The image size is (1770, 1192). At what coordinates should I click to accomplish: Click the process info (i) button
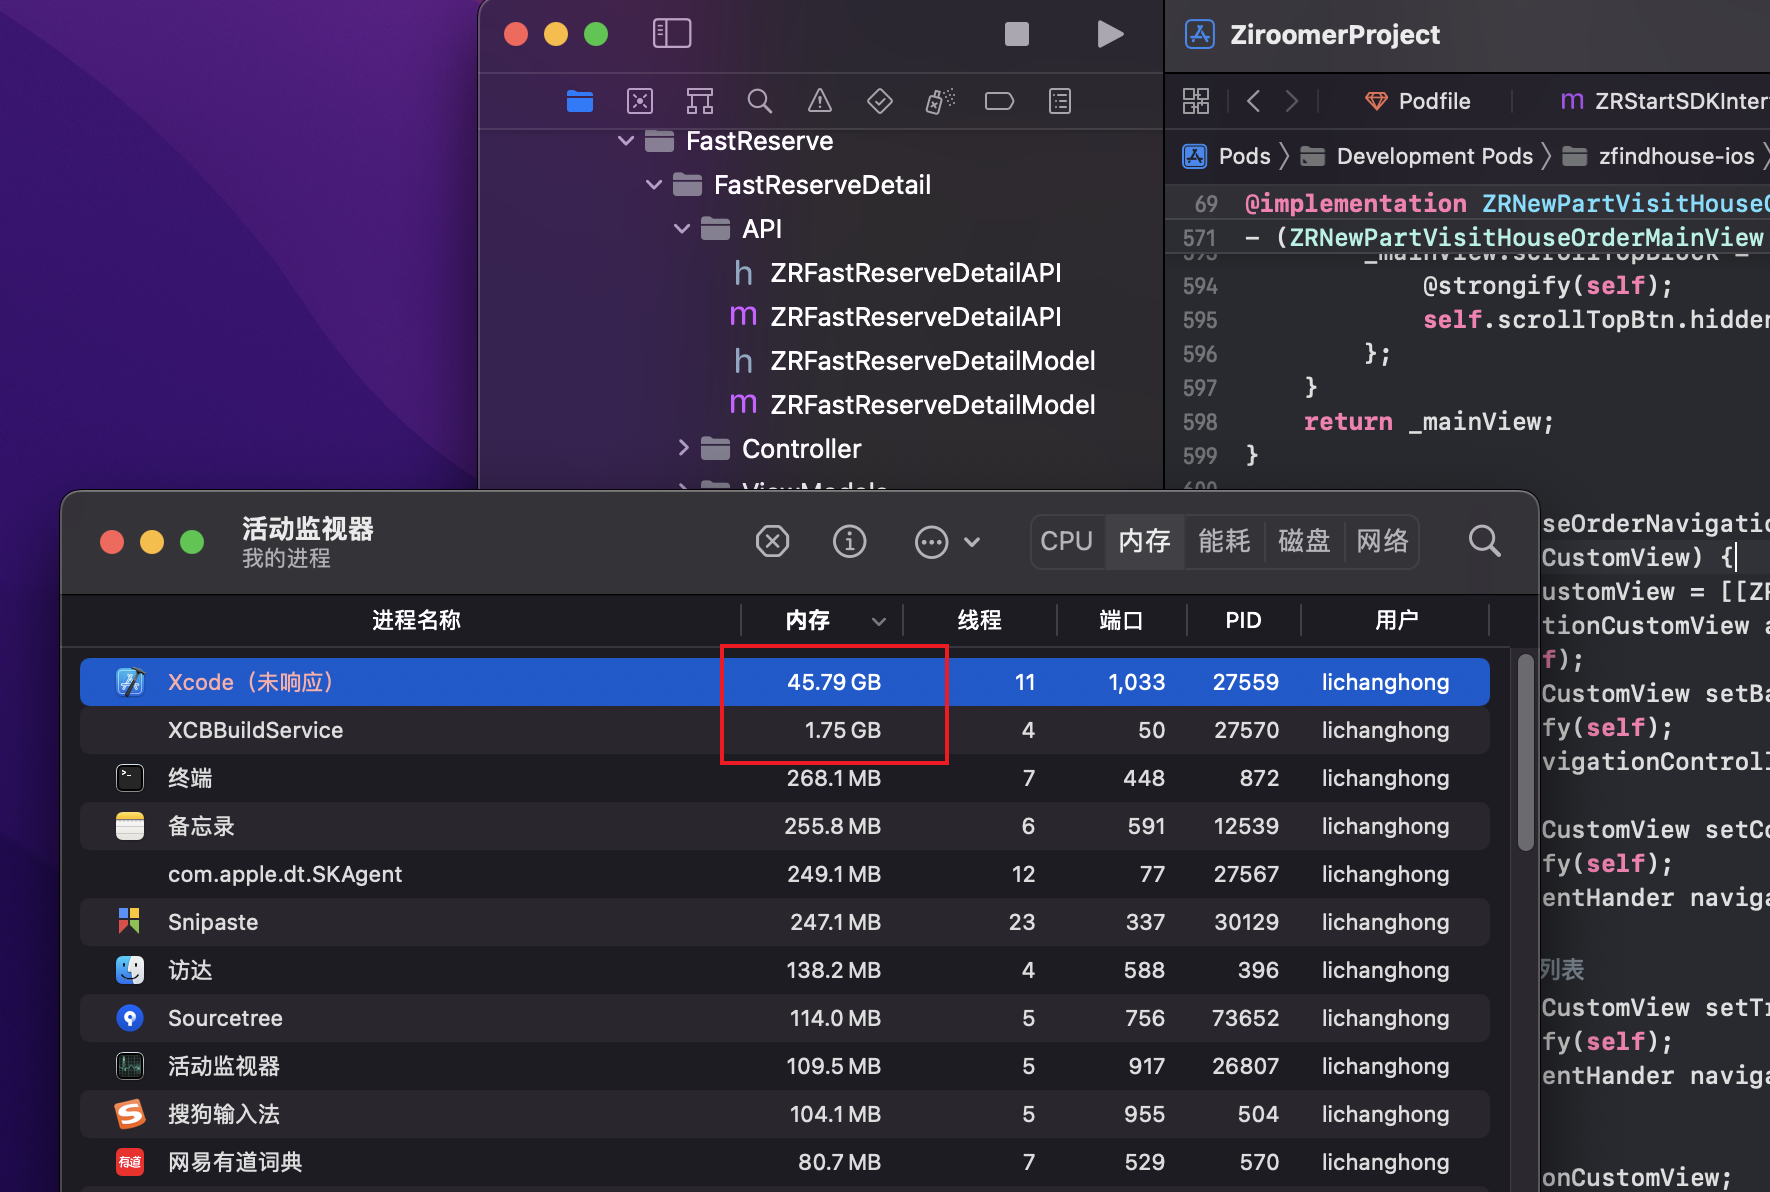849,542
